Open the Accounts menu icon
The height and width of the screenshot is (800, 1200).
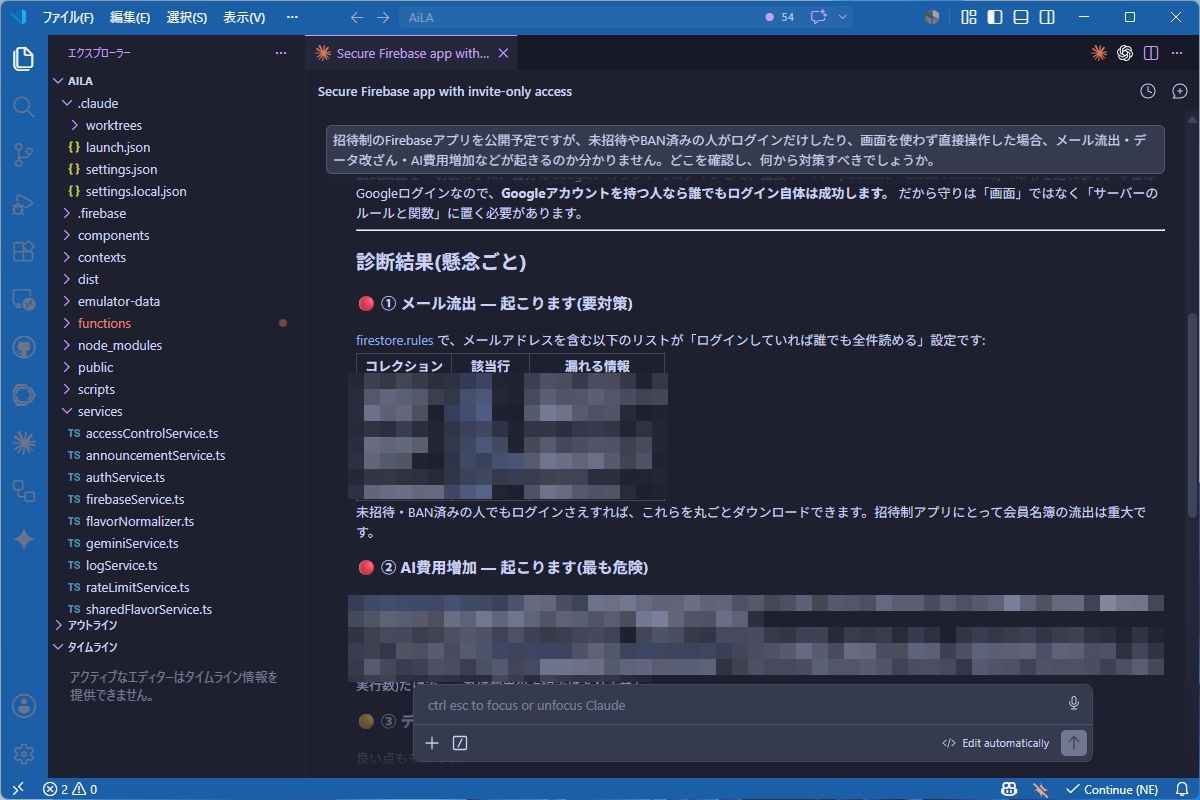click(23, 706)
